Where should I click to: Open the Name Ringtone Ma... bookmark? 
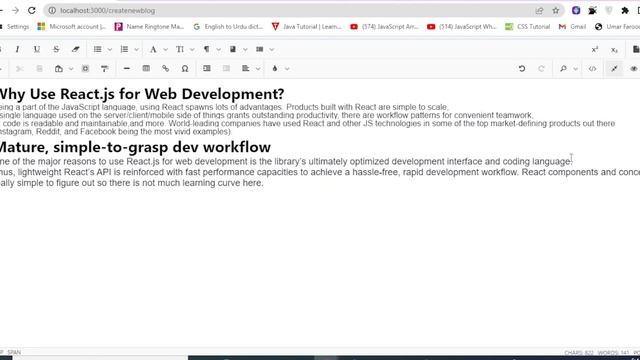149,27
